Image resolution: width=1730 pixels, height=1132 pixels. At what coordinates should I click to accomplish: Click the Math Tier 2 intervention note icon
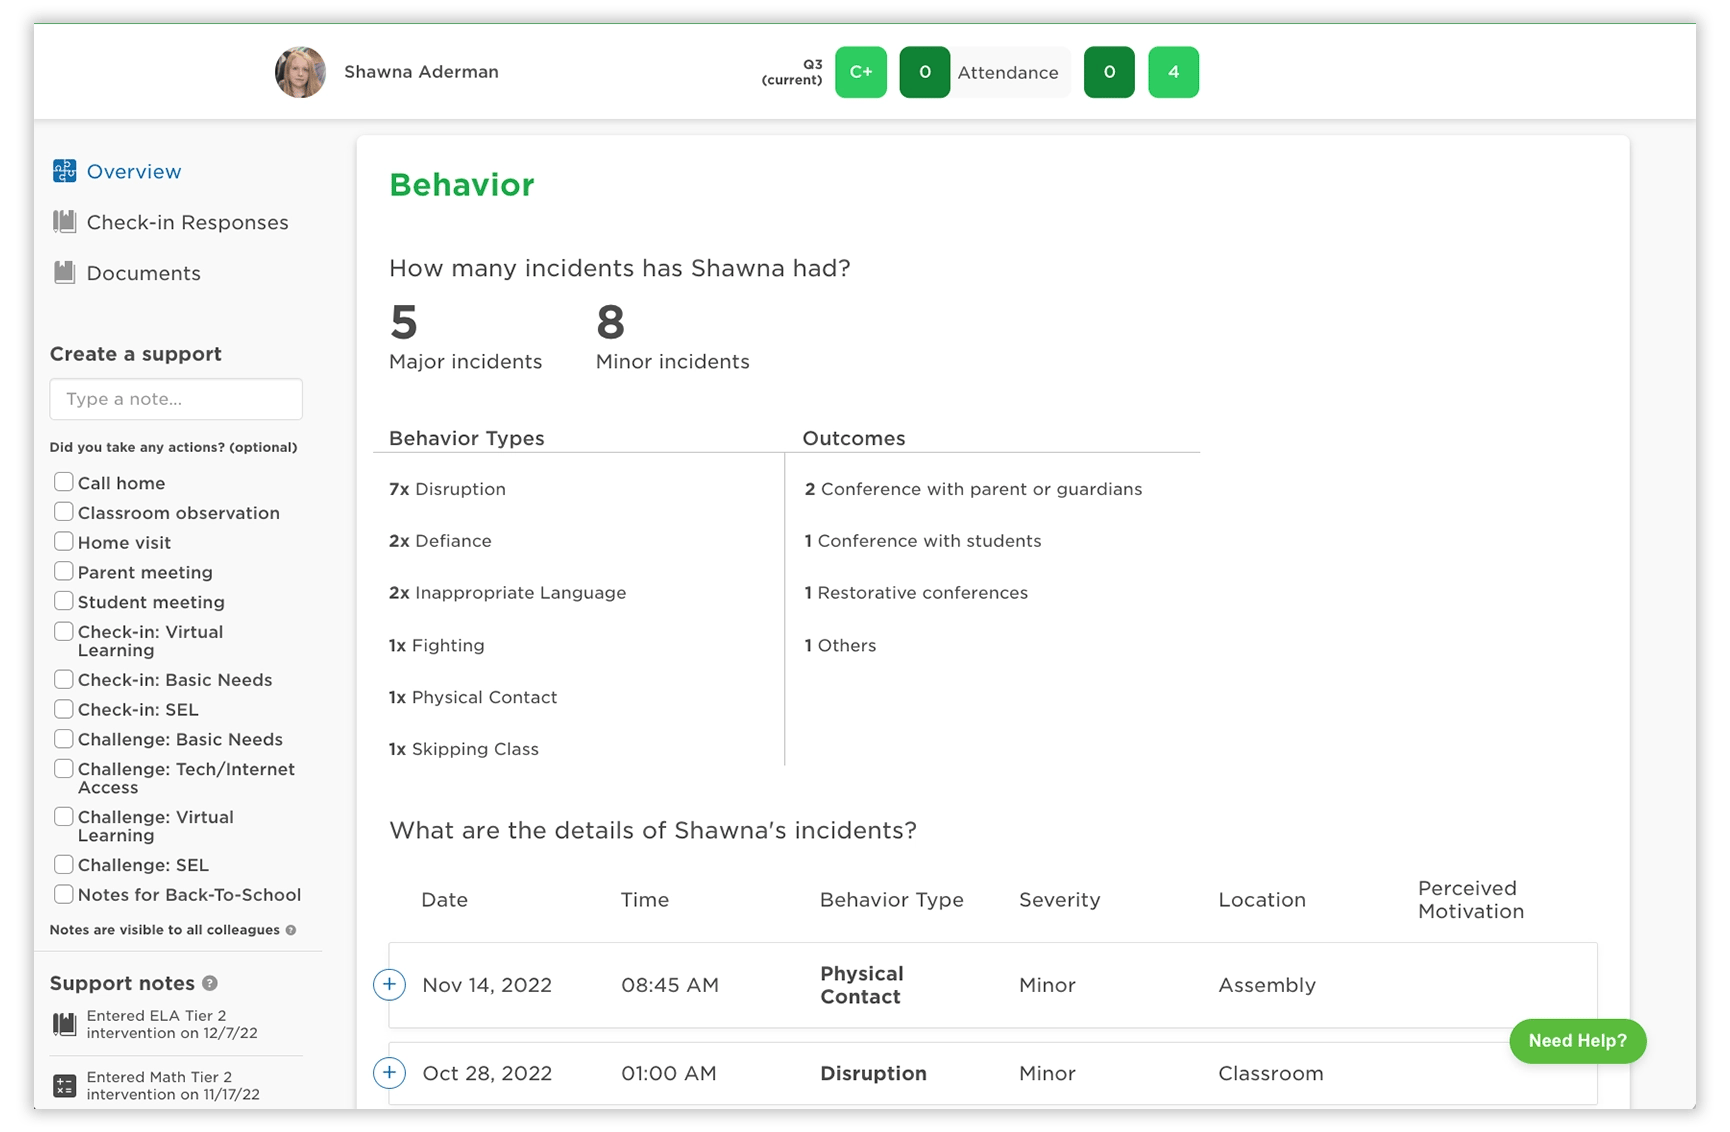pyautogui.click(x=64, y=1085)
